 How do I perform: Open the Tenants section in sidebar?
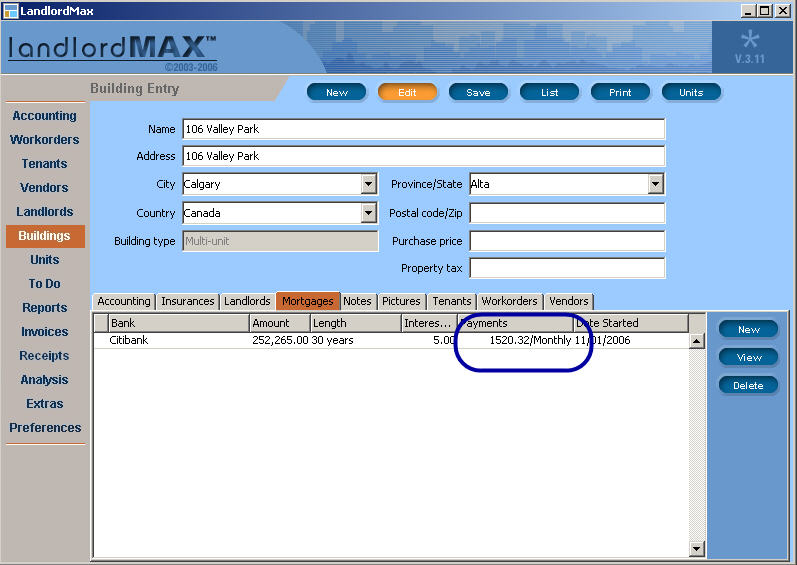click(x=45, y=164)
